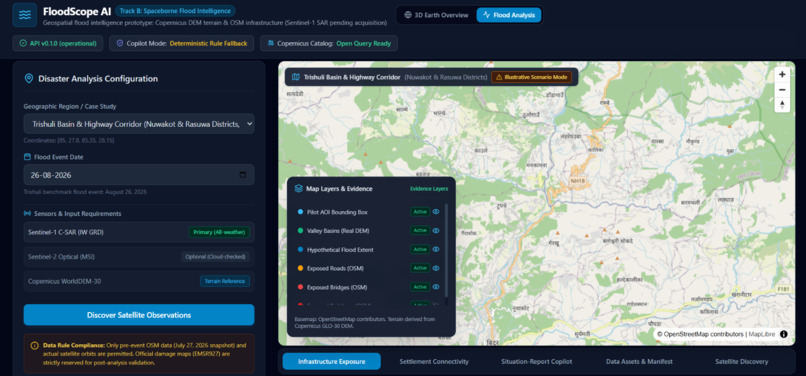806x376 pixels.
Task: Click the location pin icon beside Disaster Analysis Configuration
Action: 29,79
